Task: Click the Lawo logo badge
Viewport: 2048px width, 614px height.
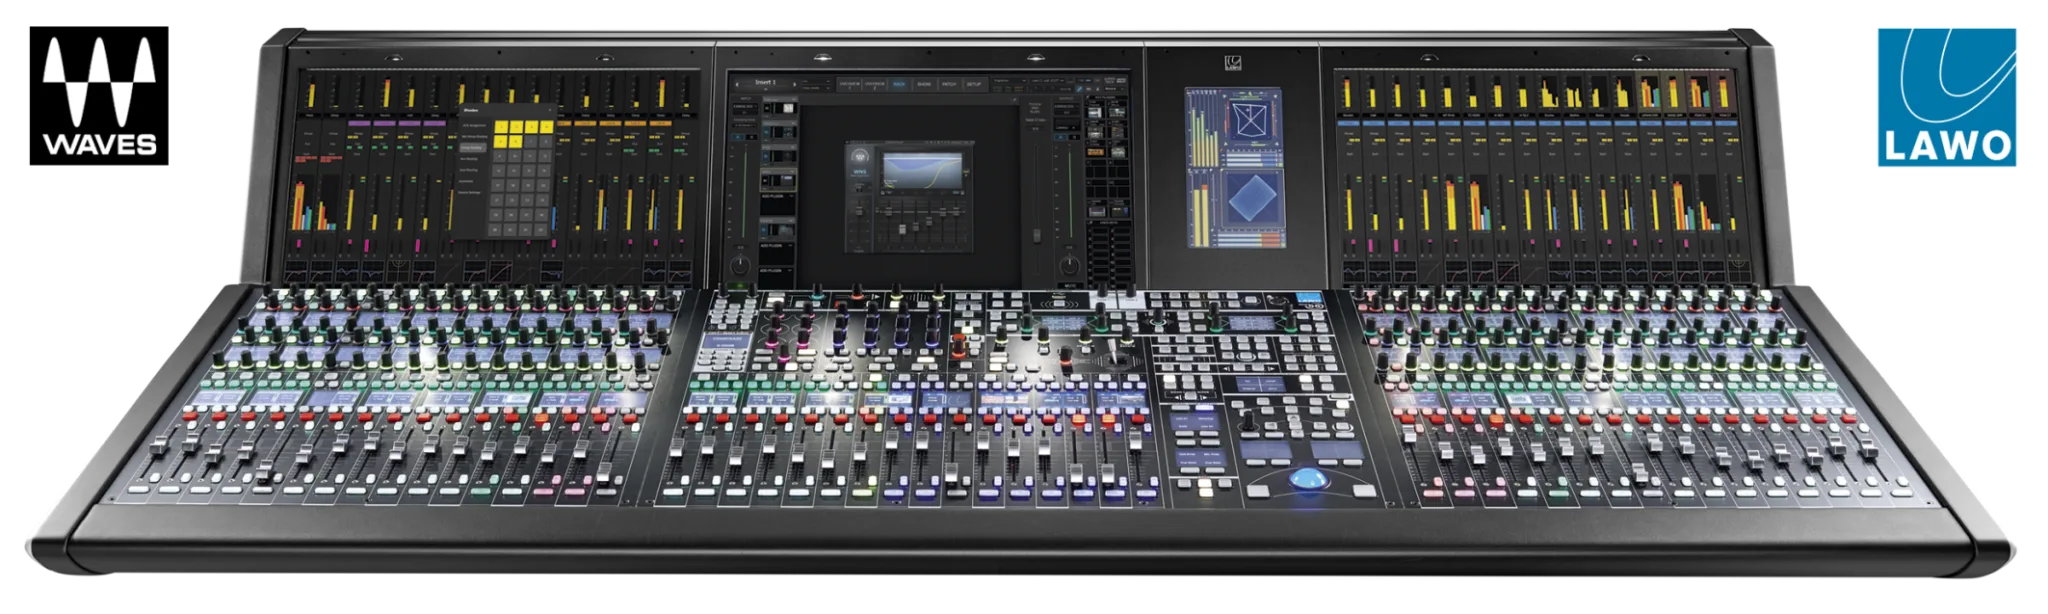Action: click(1948, 101)
